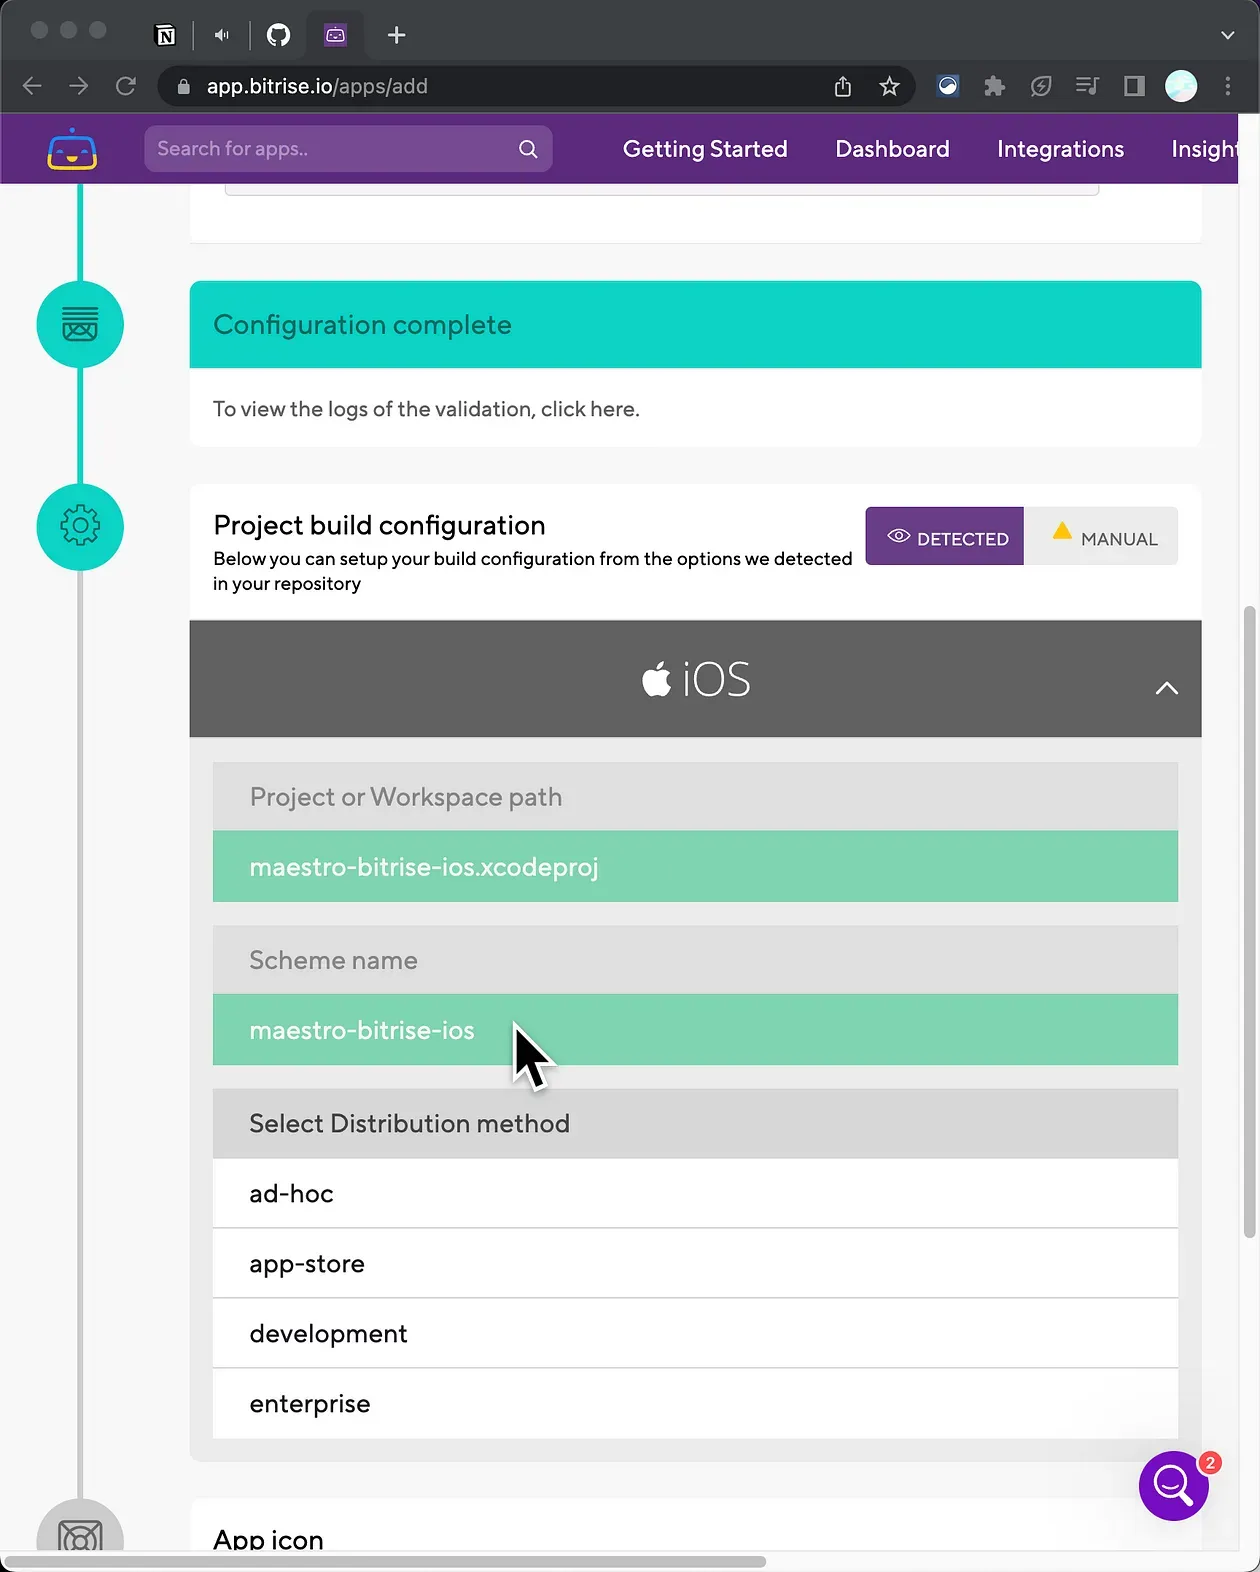Viewport: 1260px width, 1572px height.
Task: Go to the Dashboard menu
Action: 892,149
